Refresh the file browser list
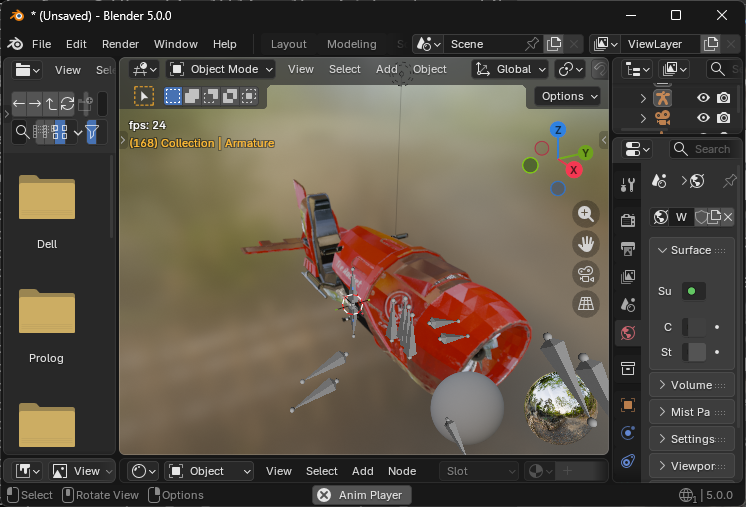The height and width of the screenshot is (507, 746). (x=67, y=103)
